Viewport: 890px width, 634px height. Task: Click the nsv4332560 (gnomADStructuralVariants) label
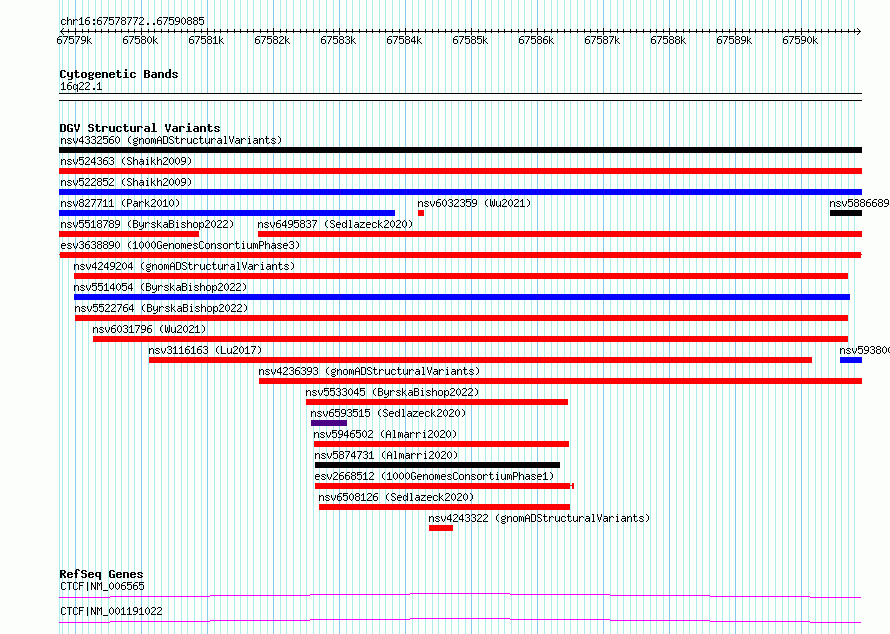[171, 140]
